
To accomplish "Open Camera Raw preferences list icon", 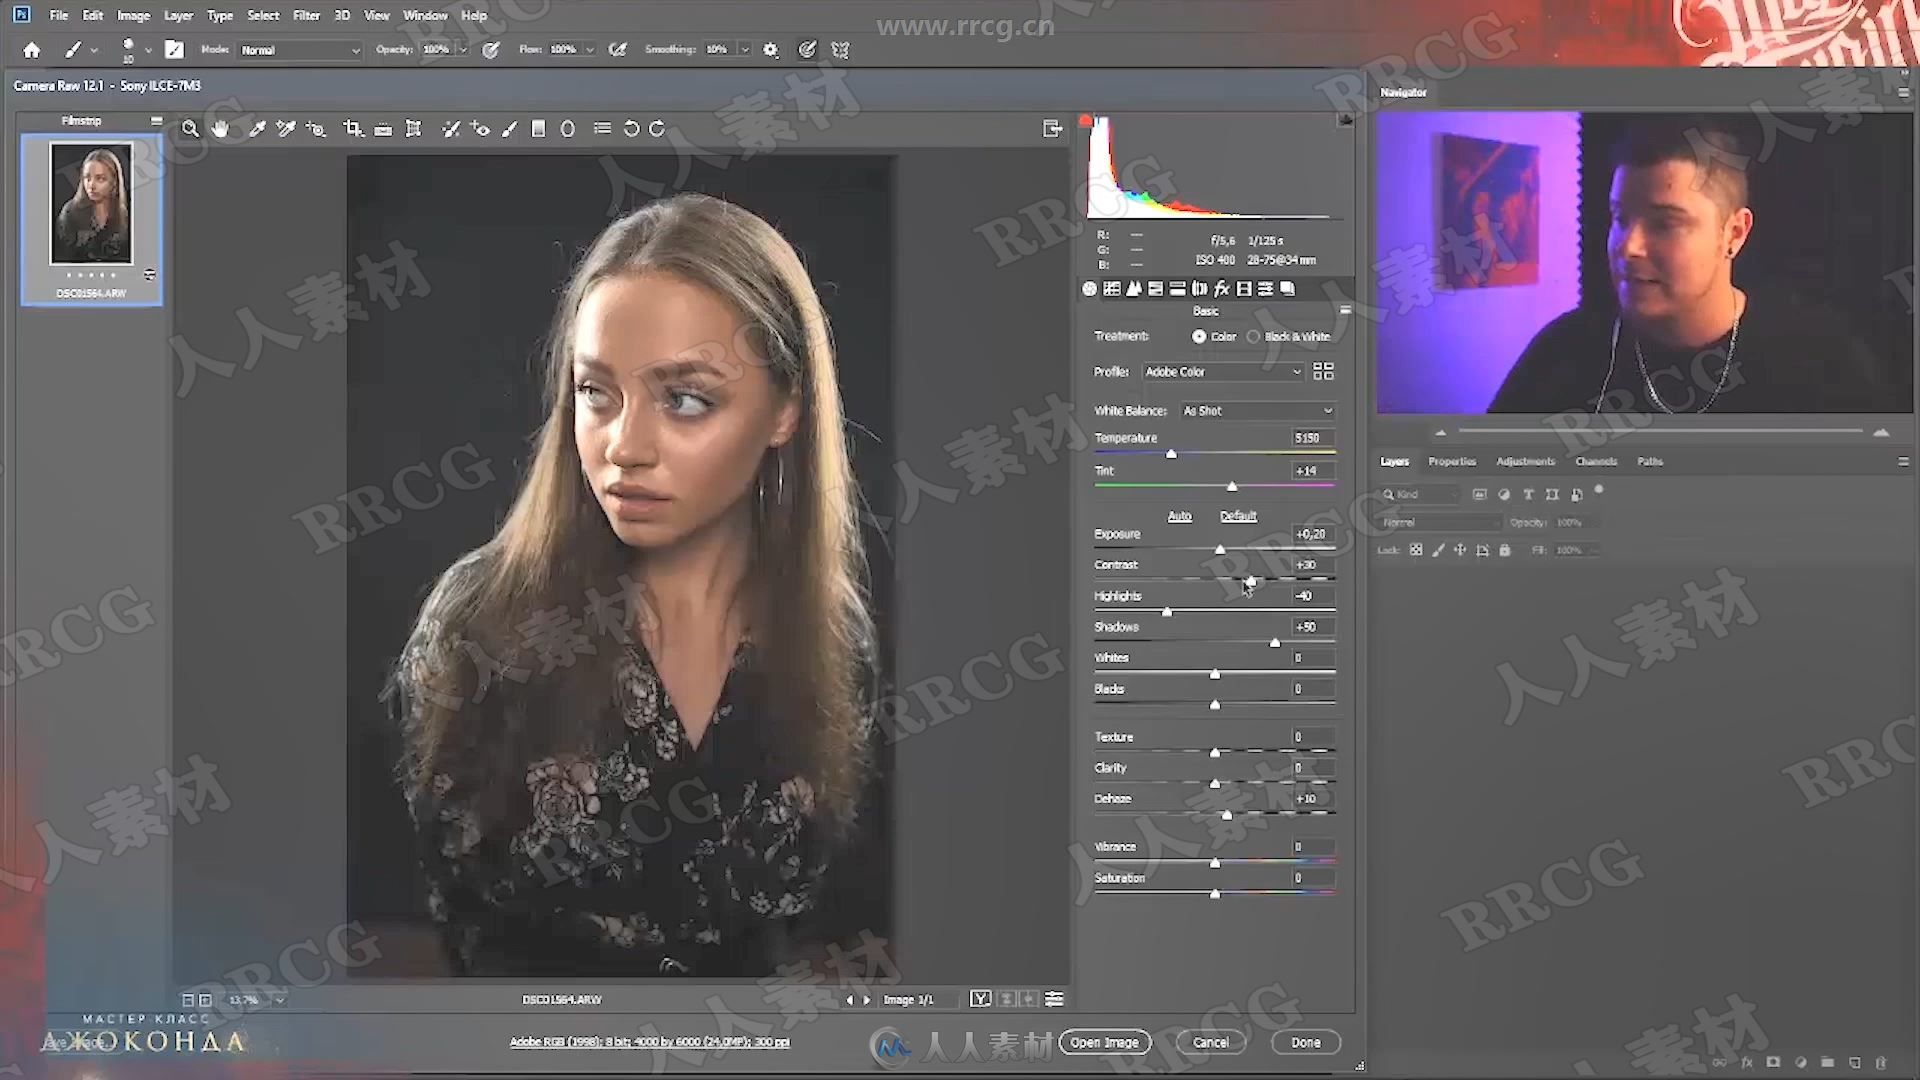I will click(x=602, y=129).
